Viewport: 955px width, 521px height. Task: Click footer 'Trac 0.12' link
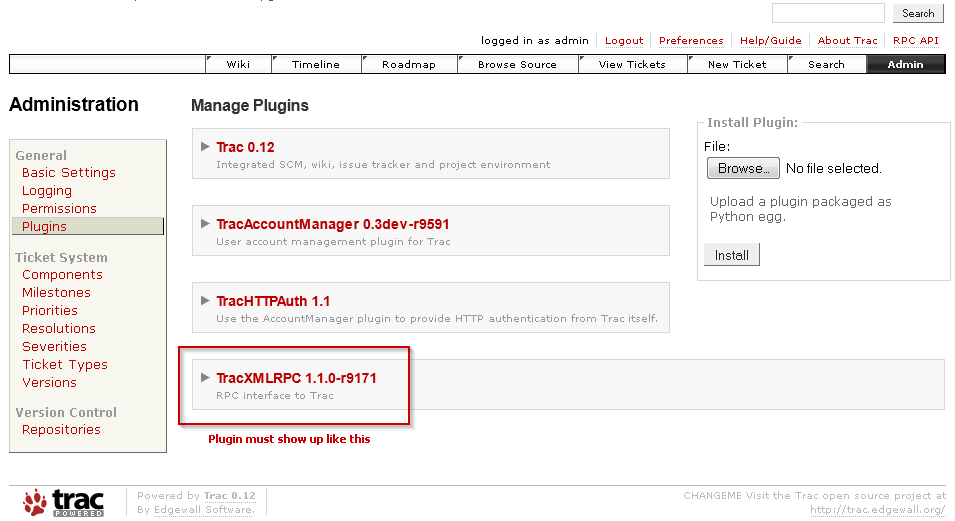point(230,495)
